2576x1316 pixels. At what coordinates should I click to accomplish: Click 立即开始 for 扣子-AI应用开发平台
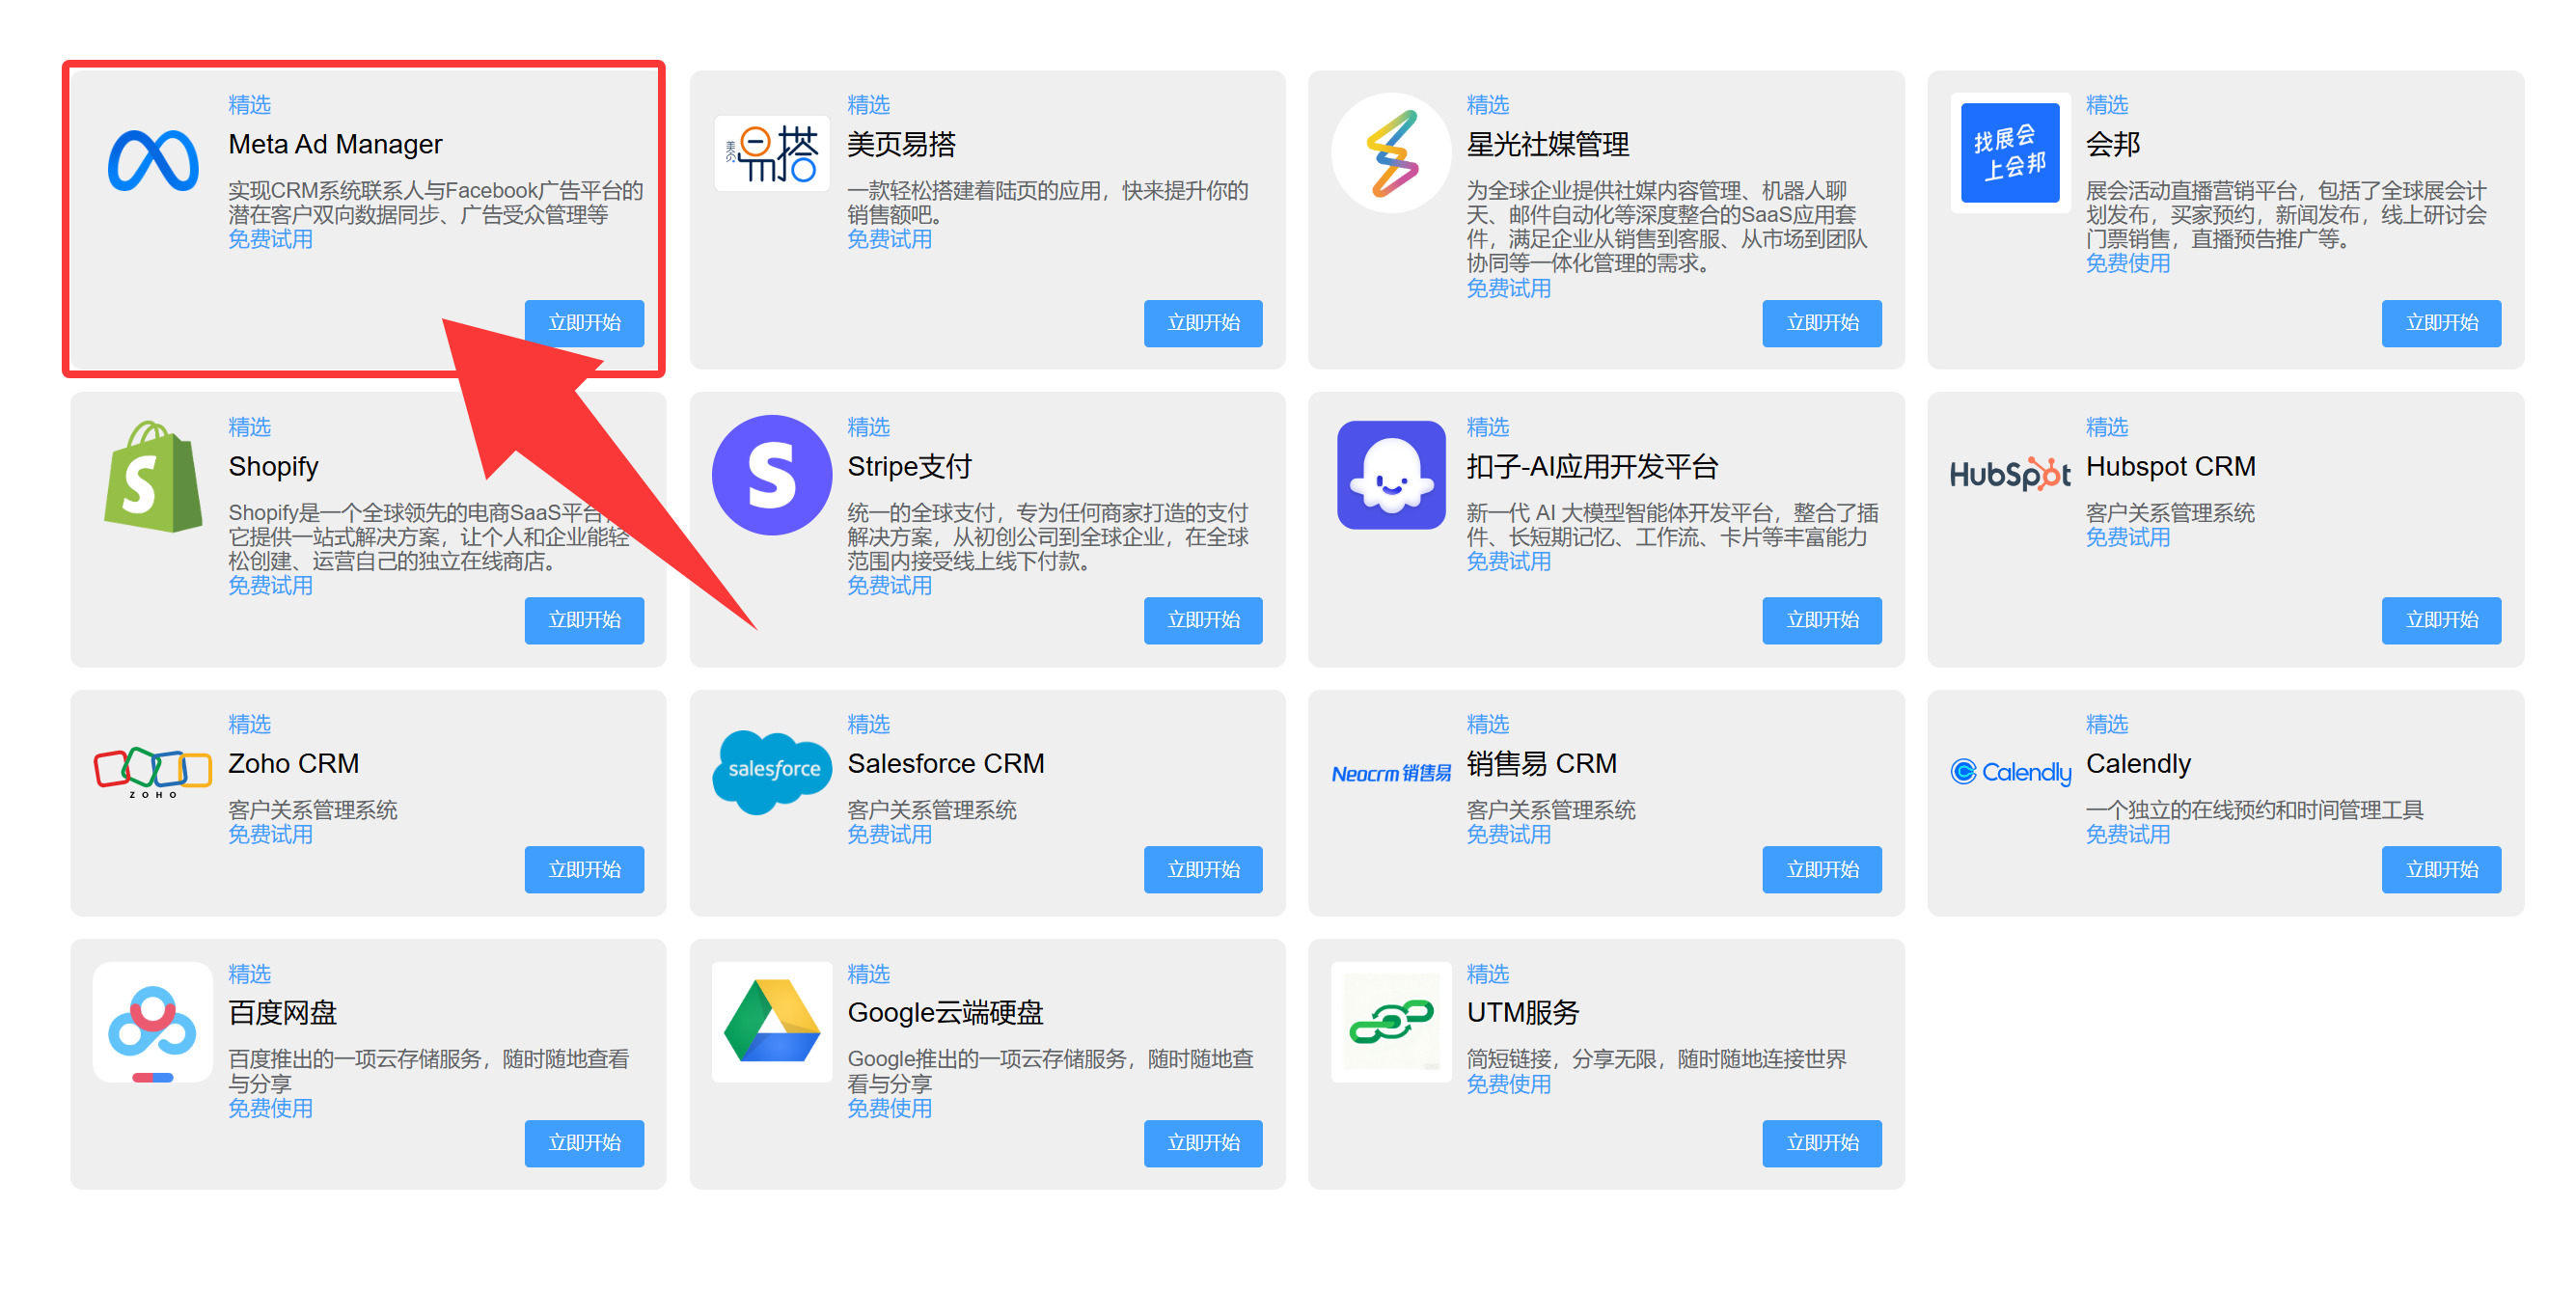(x=1822, y=620)
